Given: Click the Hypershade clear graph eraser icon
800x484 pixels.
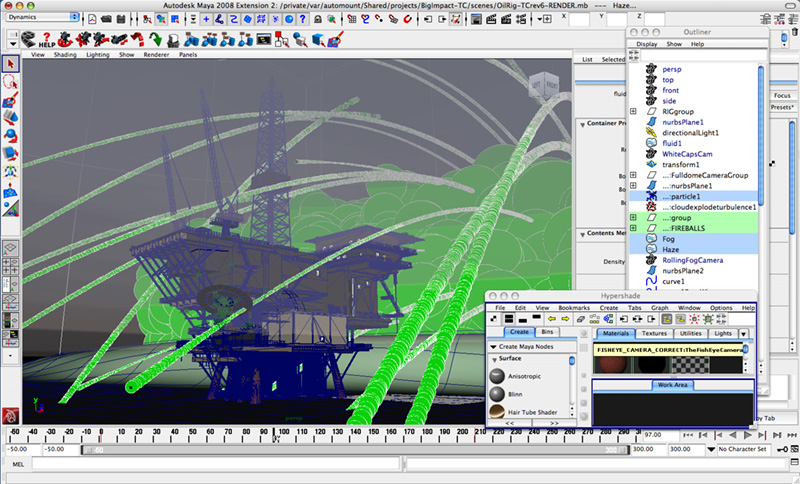Looking at the screenshot, I should (x=581, y=319).
